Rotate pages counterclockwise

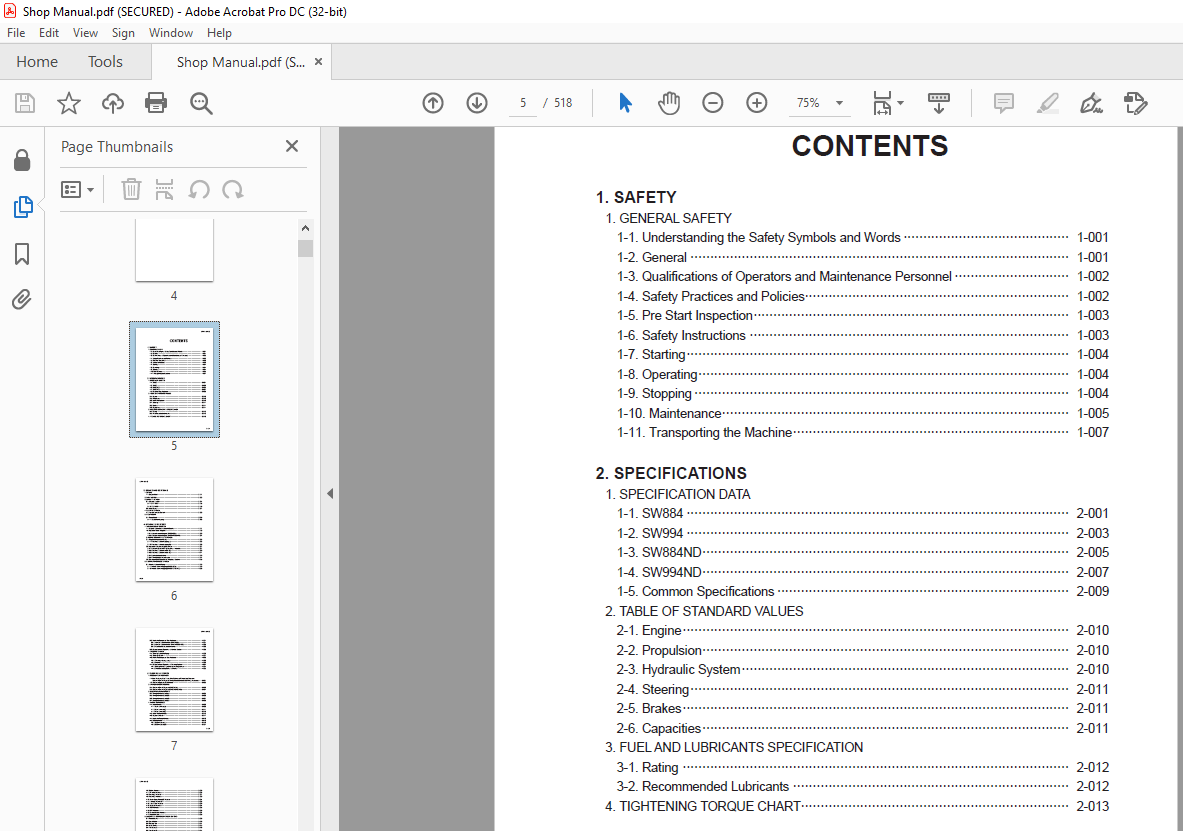tap(199, 189)
